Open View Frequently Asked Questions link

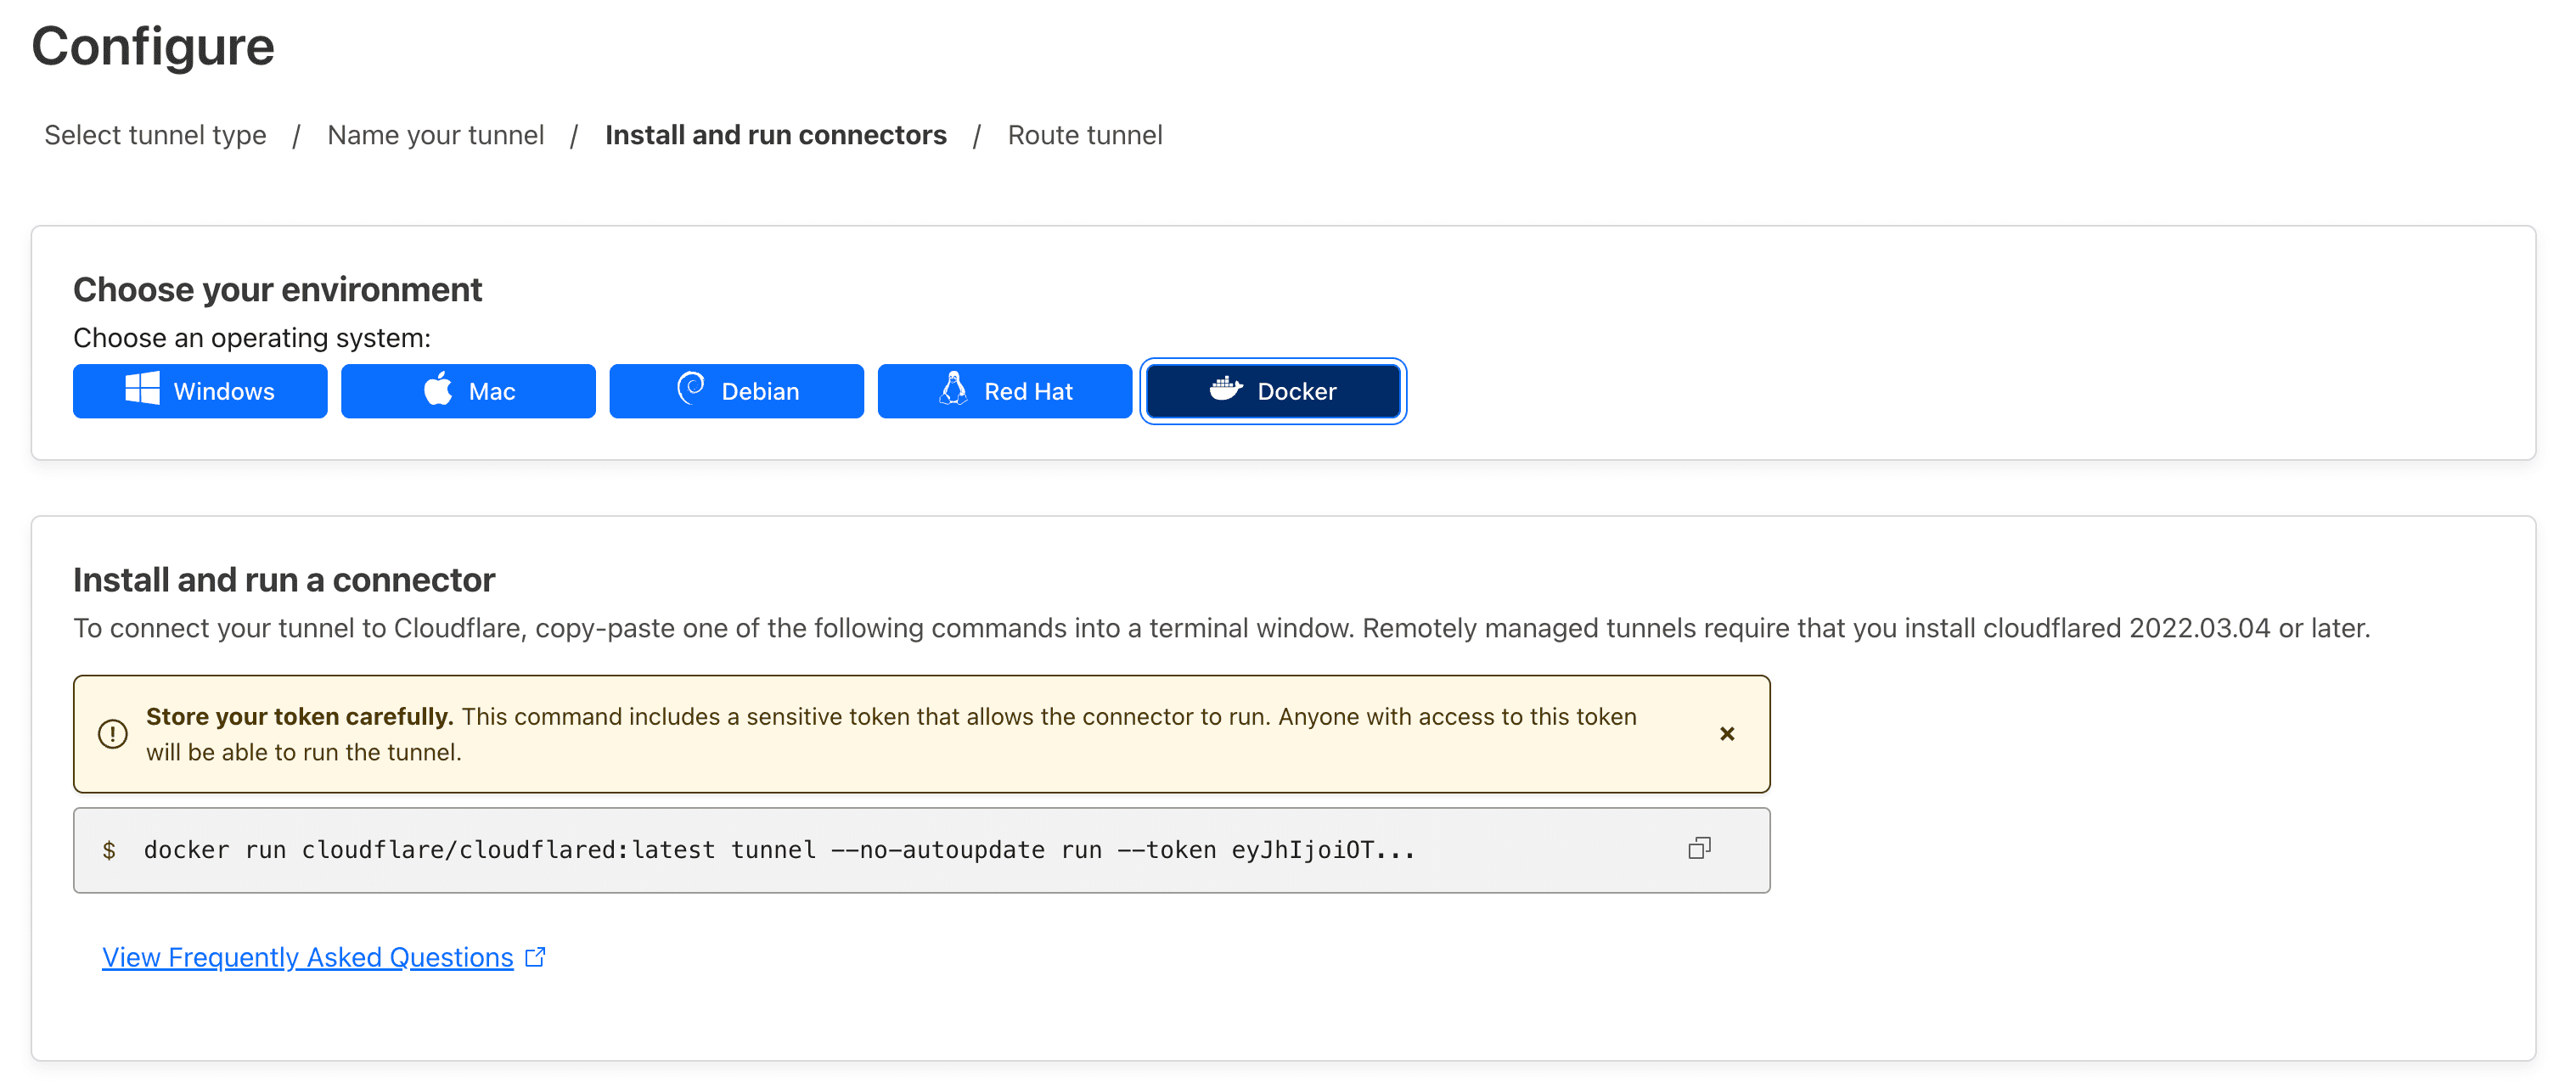308,957
